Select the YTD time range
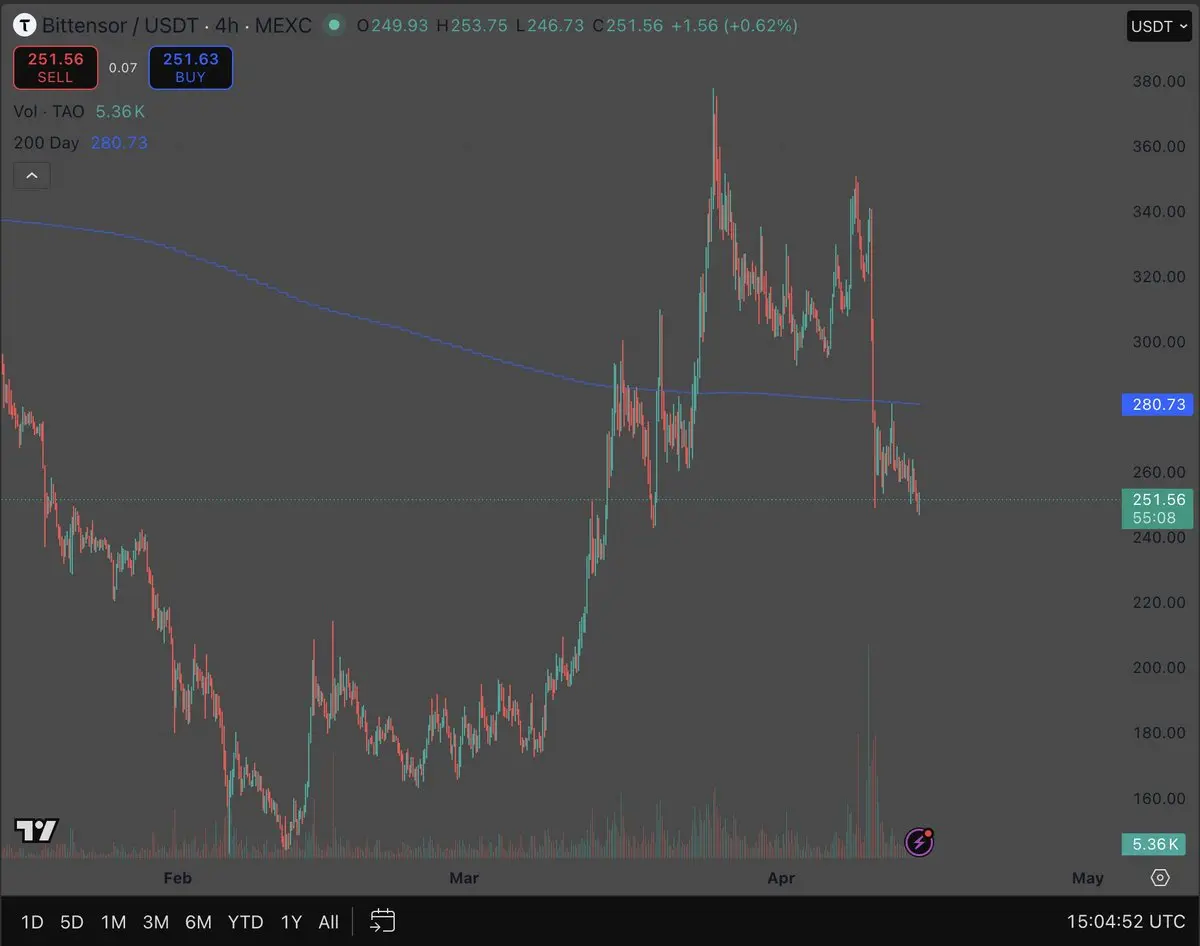The width and height of the screenshot is (1200, 946). point(246,922)
